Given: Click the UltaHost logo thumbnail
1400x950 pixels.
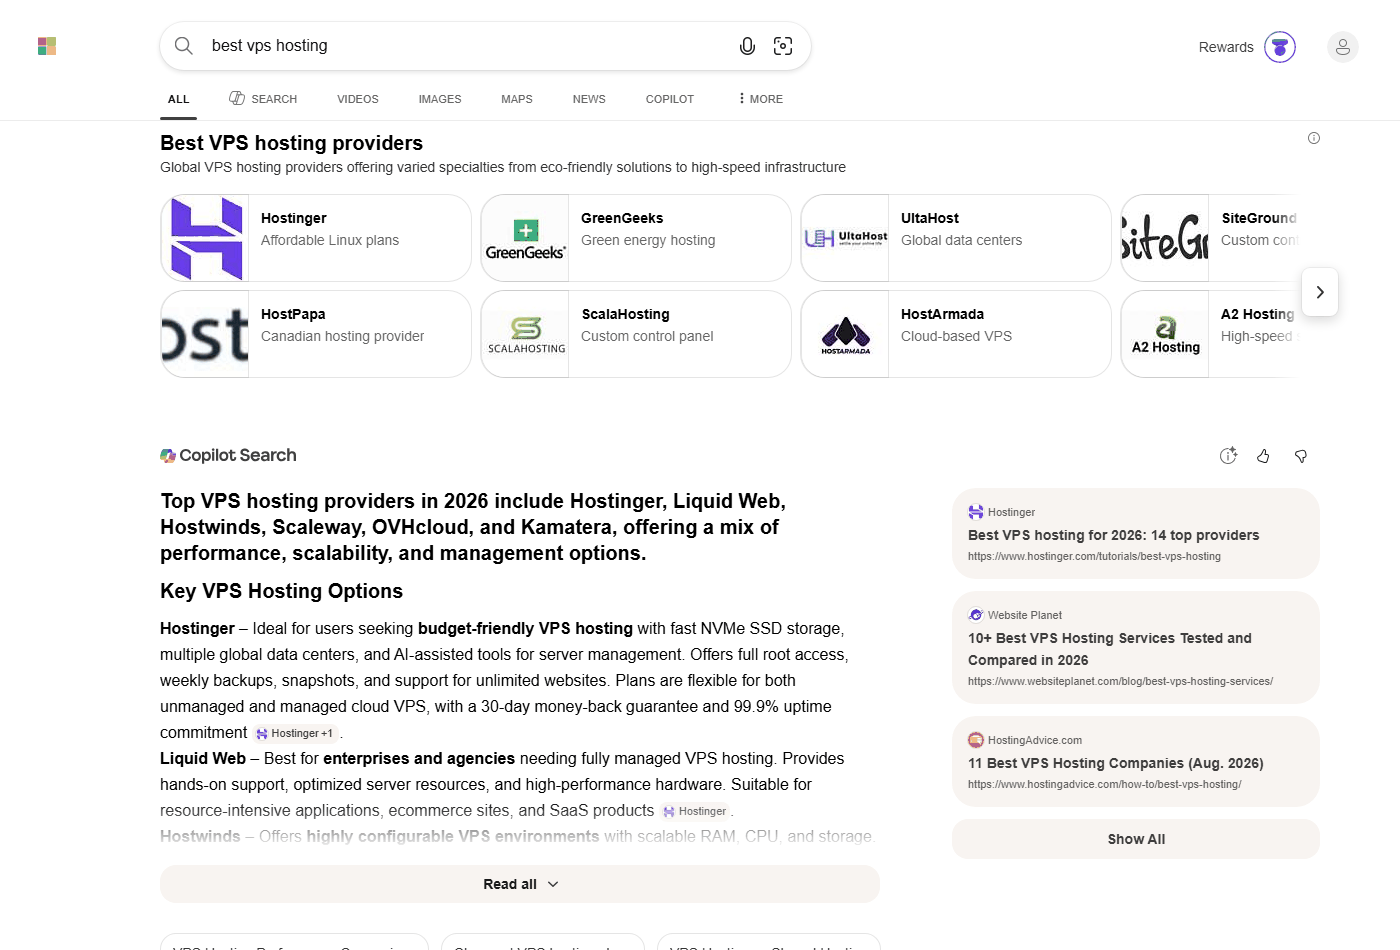Looking at the screenshot, I should point(845,238).
